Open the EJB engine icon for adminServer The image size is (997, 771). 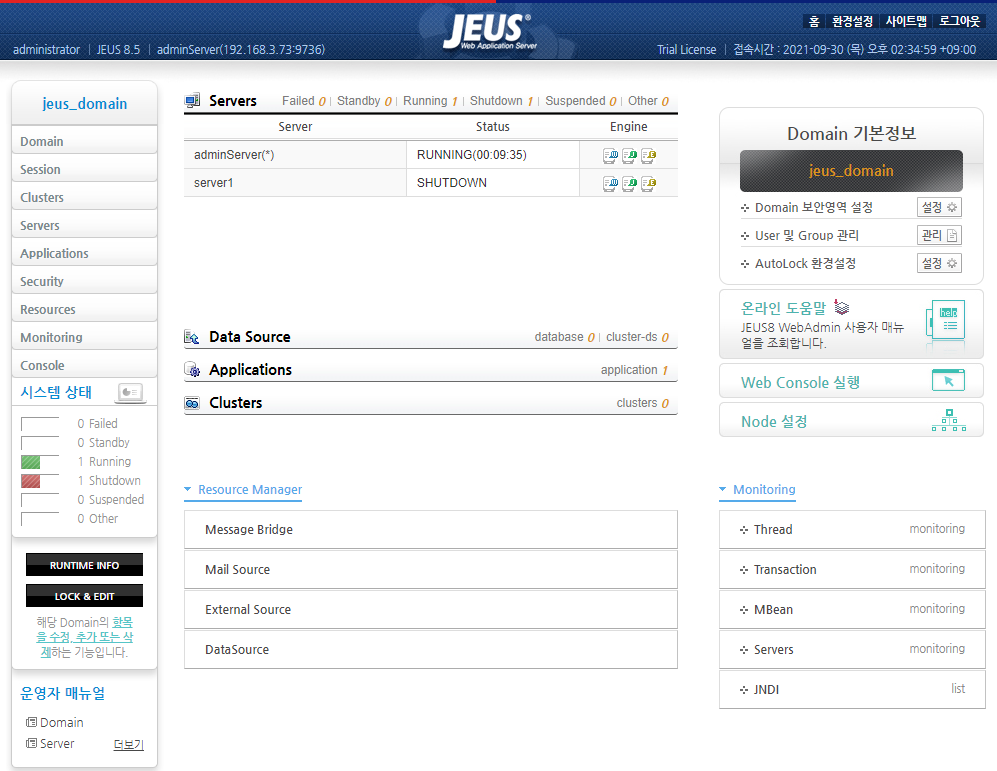pos(649,155)
